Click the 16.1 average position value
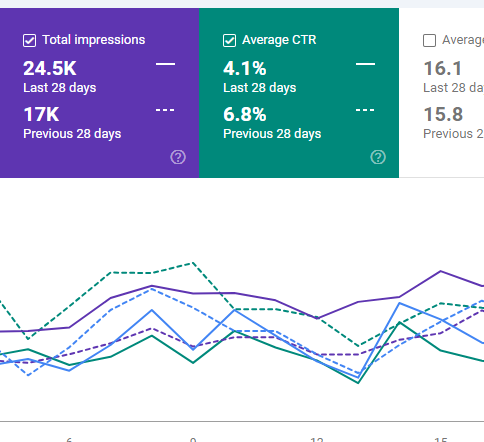 pos(443,68)
